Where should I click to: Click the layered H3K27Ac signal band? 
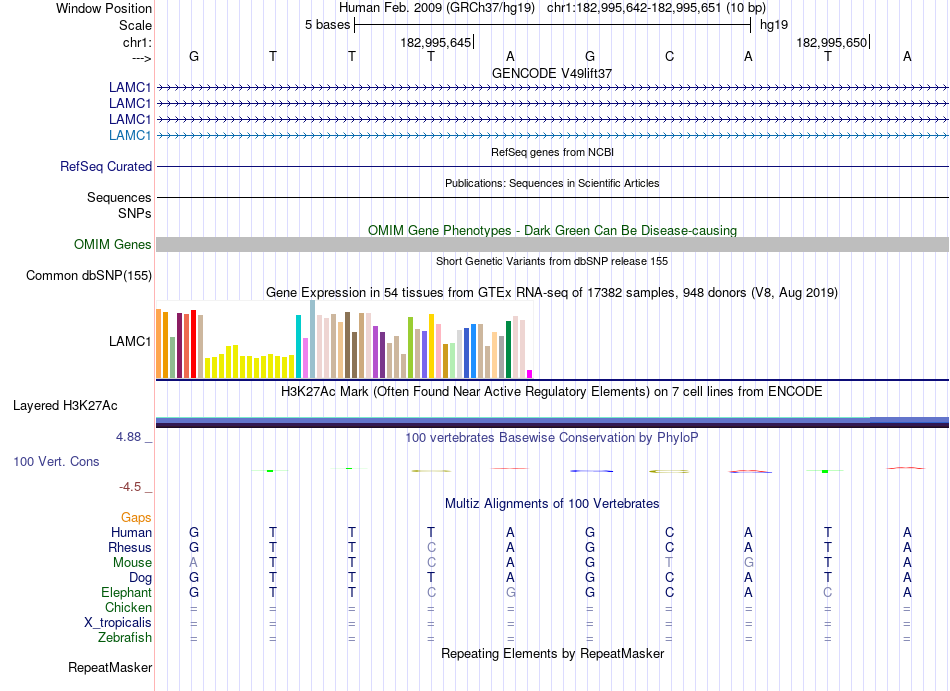point(552,422)
